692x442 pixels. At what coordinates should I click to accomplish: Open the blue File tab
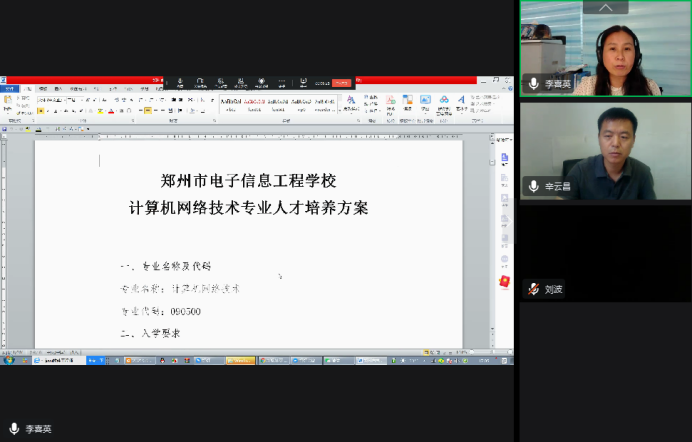9,89
